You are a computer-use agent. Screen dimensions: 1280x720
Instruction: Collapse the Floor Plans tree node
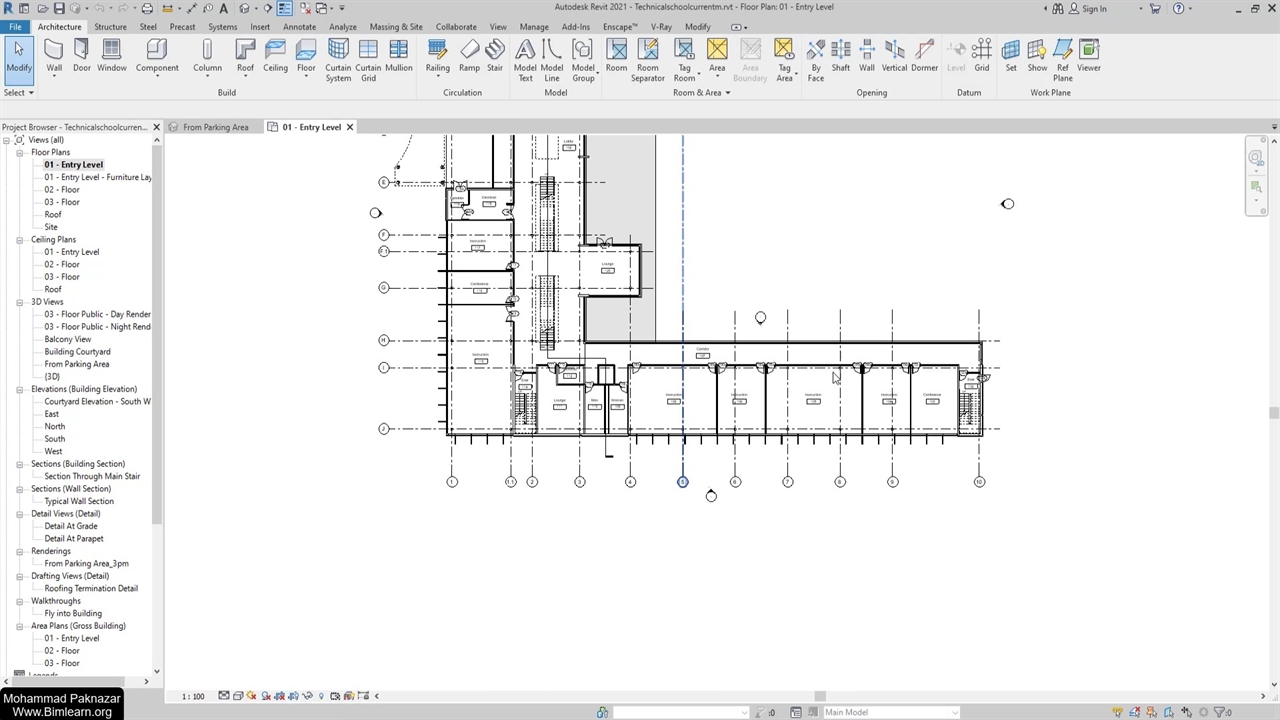coord(20,153)
